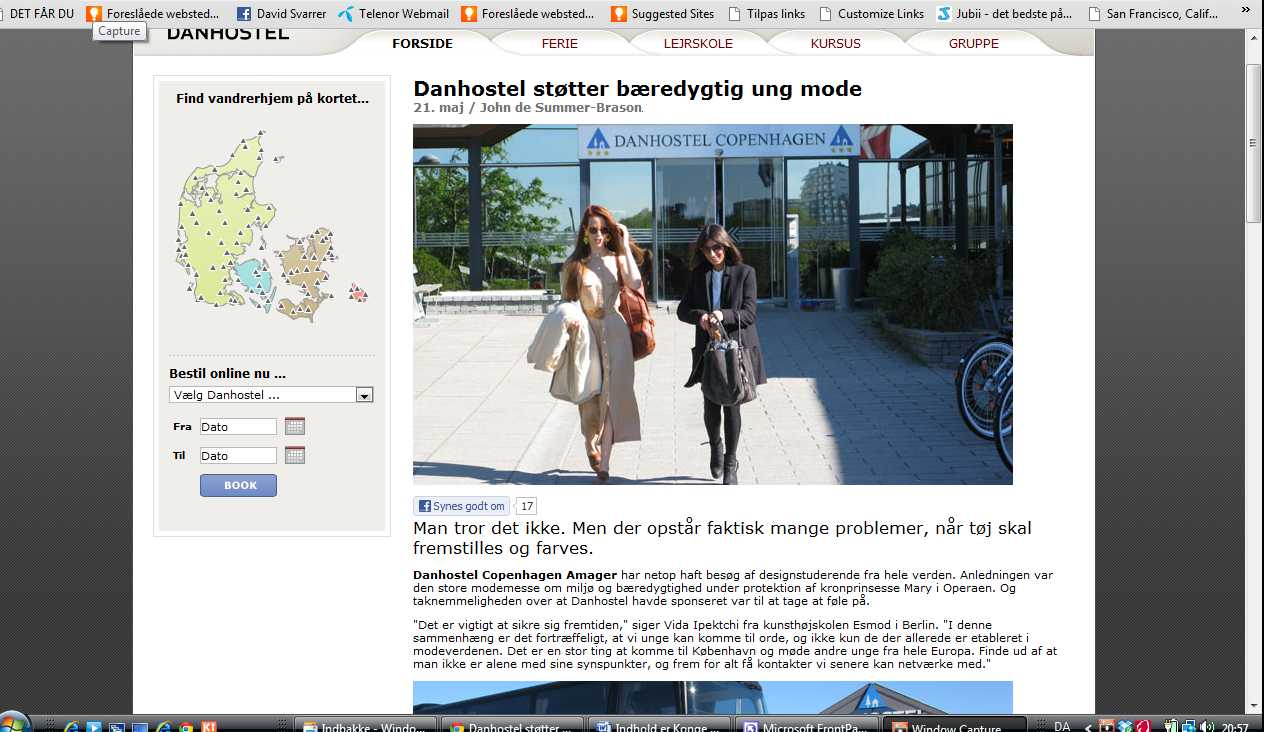Expand the 'Vælg Danhostel ...' dropdown
This screenshot has width=1264, height=732.
click(364, 395)
